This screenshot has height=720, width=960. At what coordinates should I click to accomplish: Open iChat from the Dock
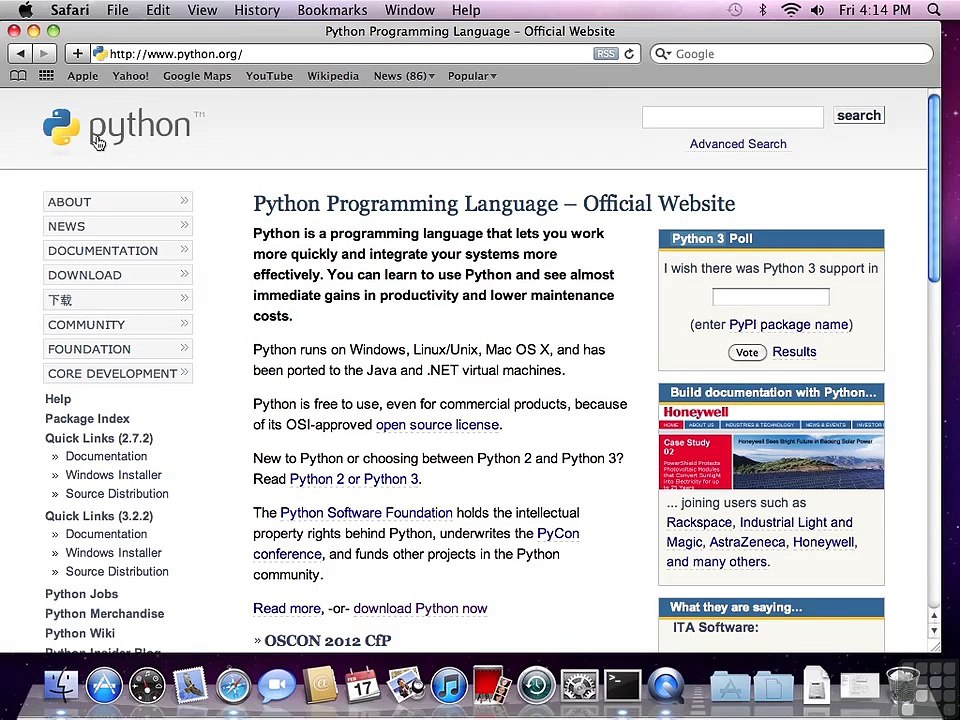click(x=277, y=685)
